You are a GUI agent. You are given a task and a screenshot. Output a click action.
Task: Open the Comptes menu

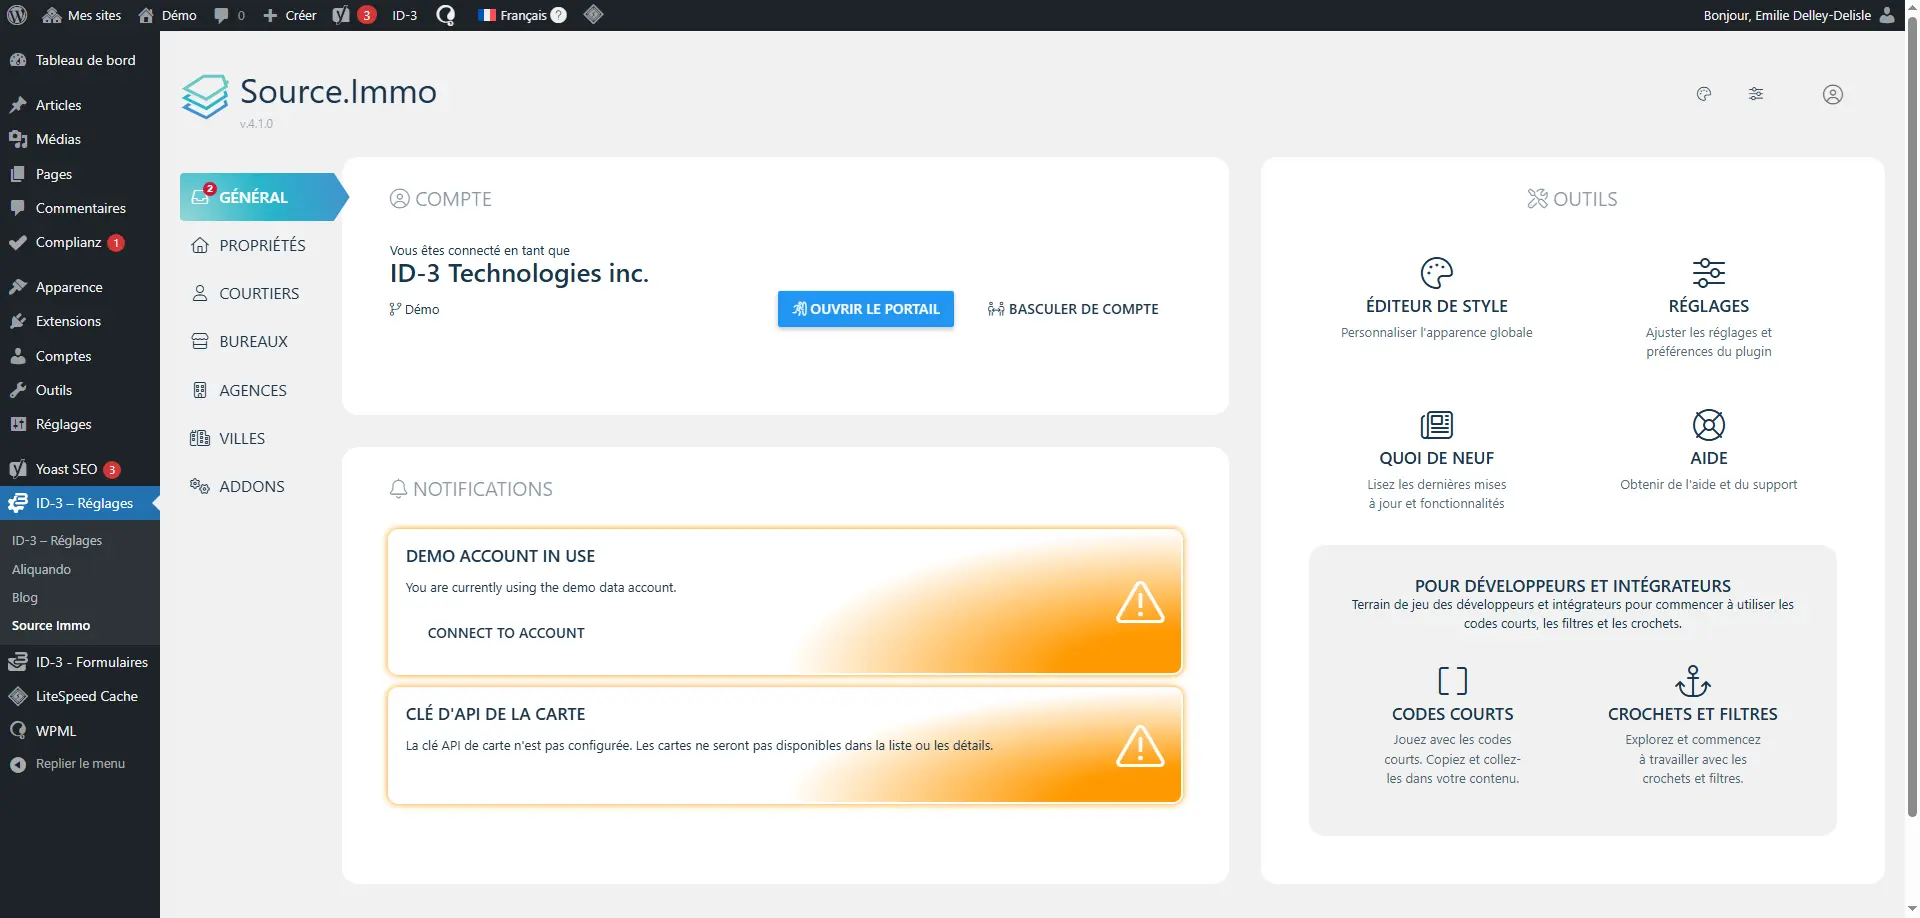click(x=80, y=356)
